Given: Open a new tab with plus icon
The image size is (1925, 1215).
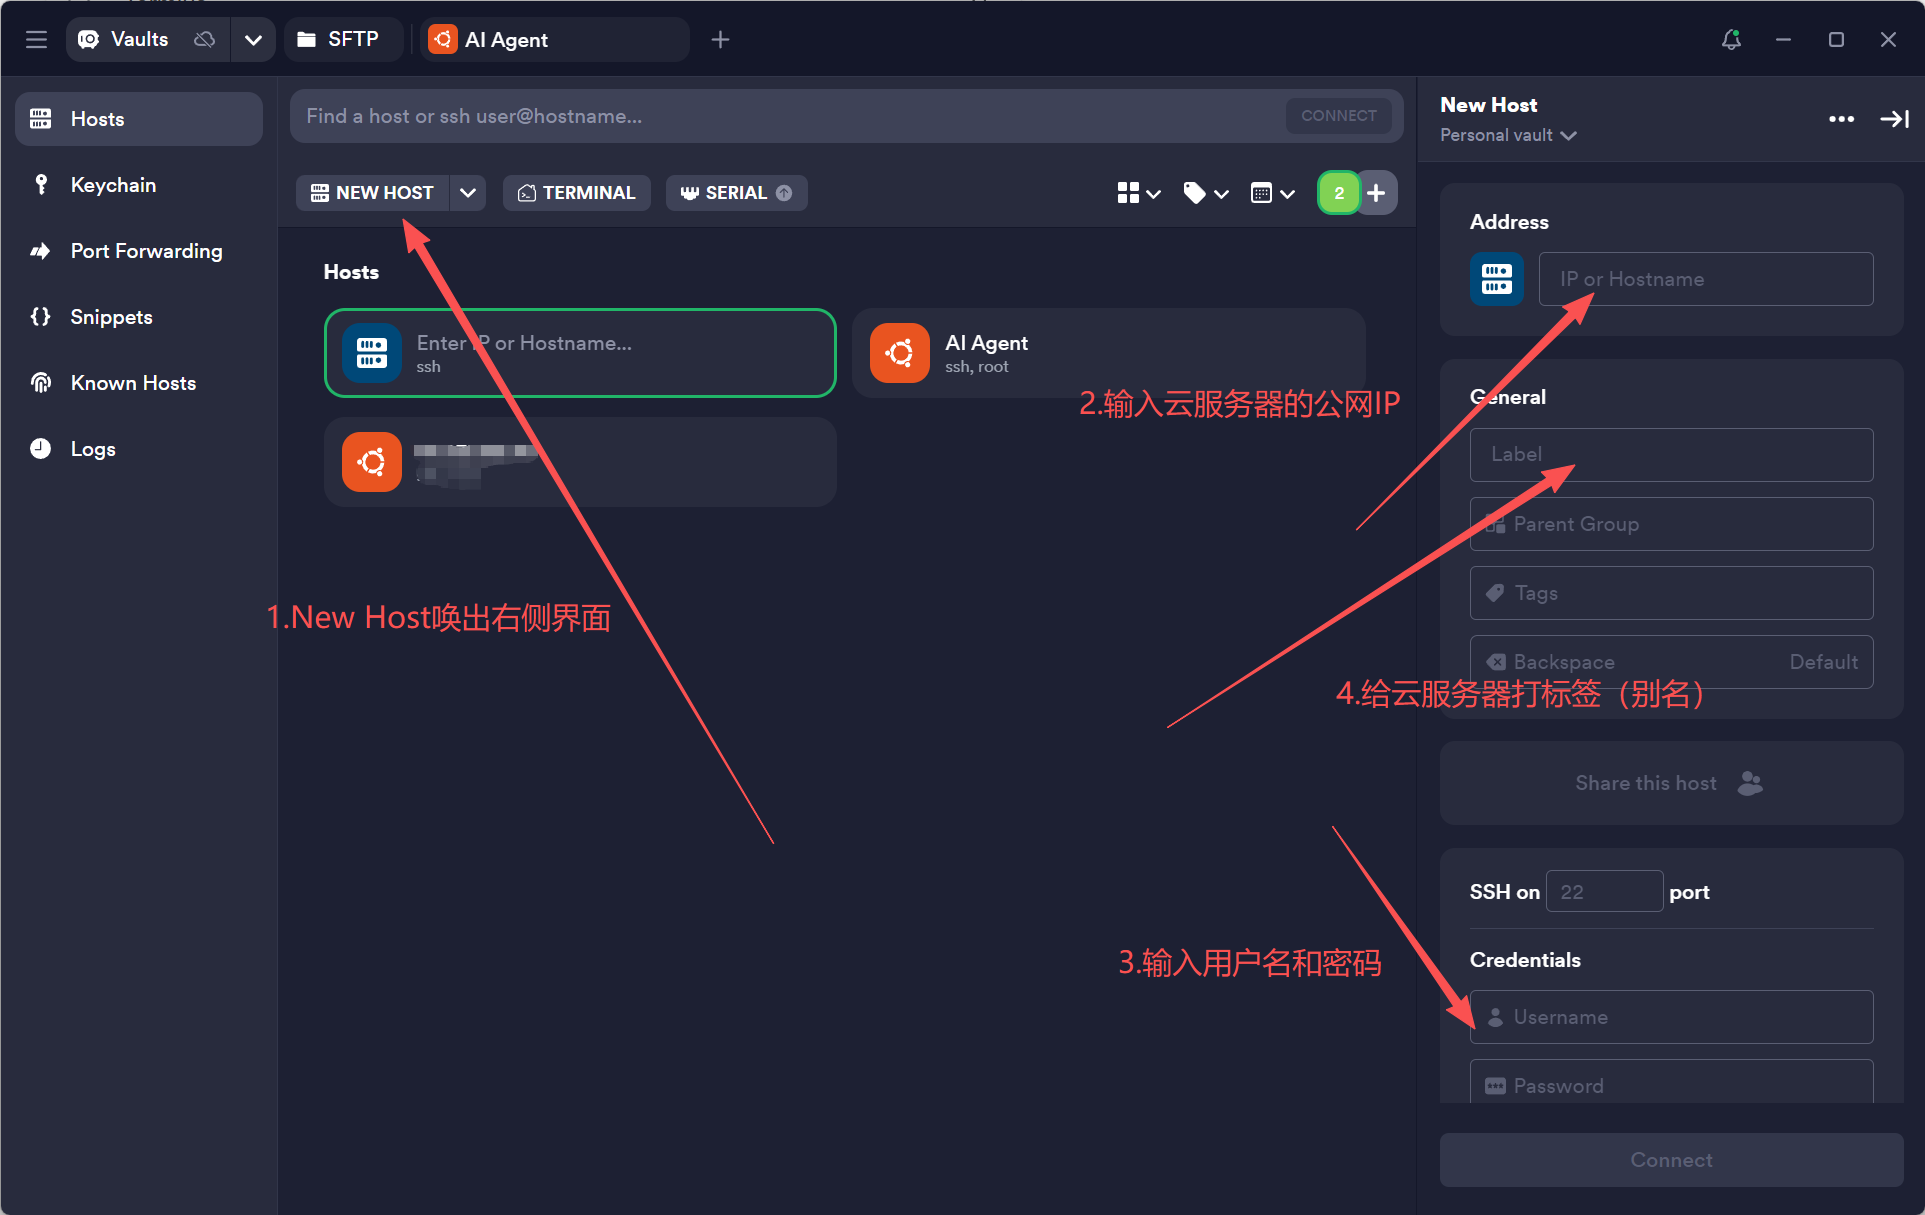Looking at the screenshot, I should (720, 39).
